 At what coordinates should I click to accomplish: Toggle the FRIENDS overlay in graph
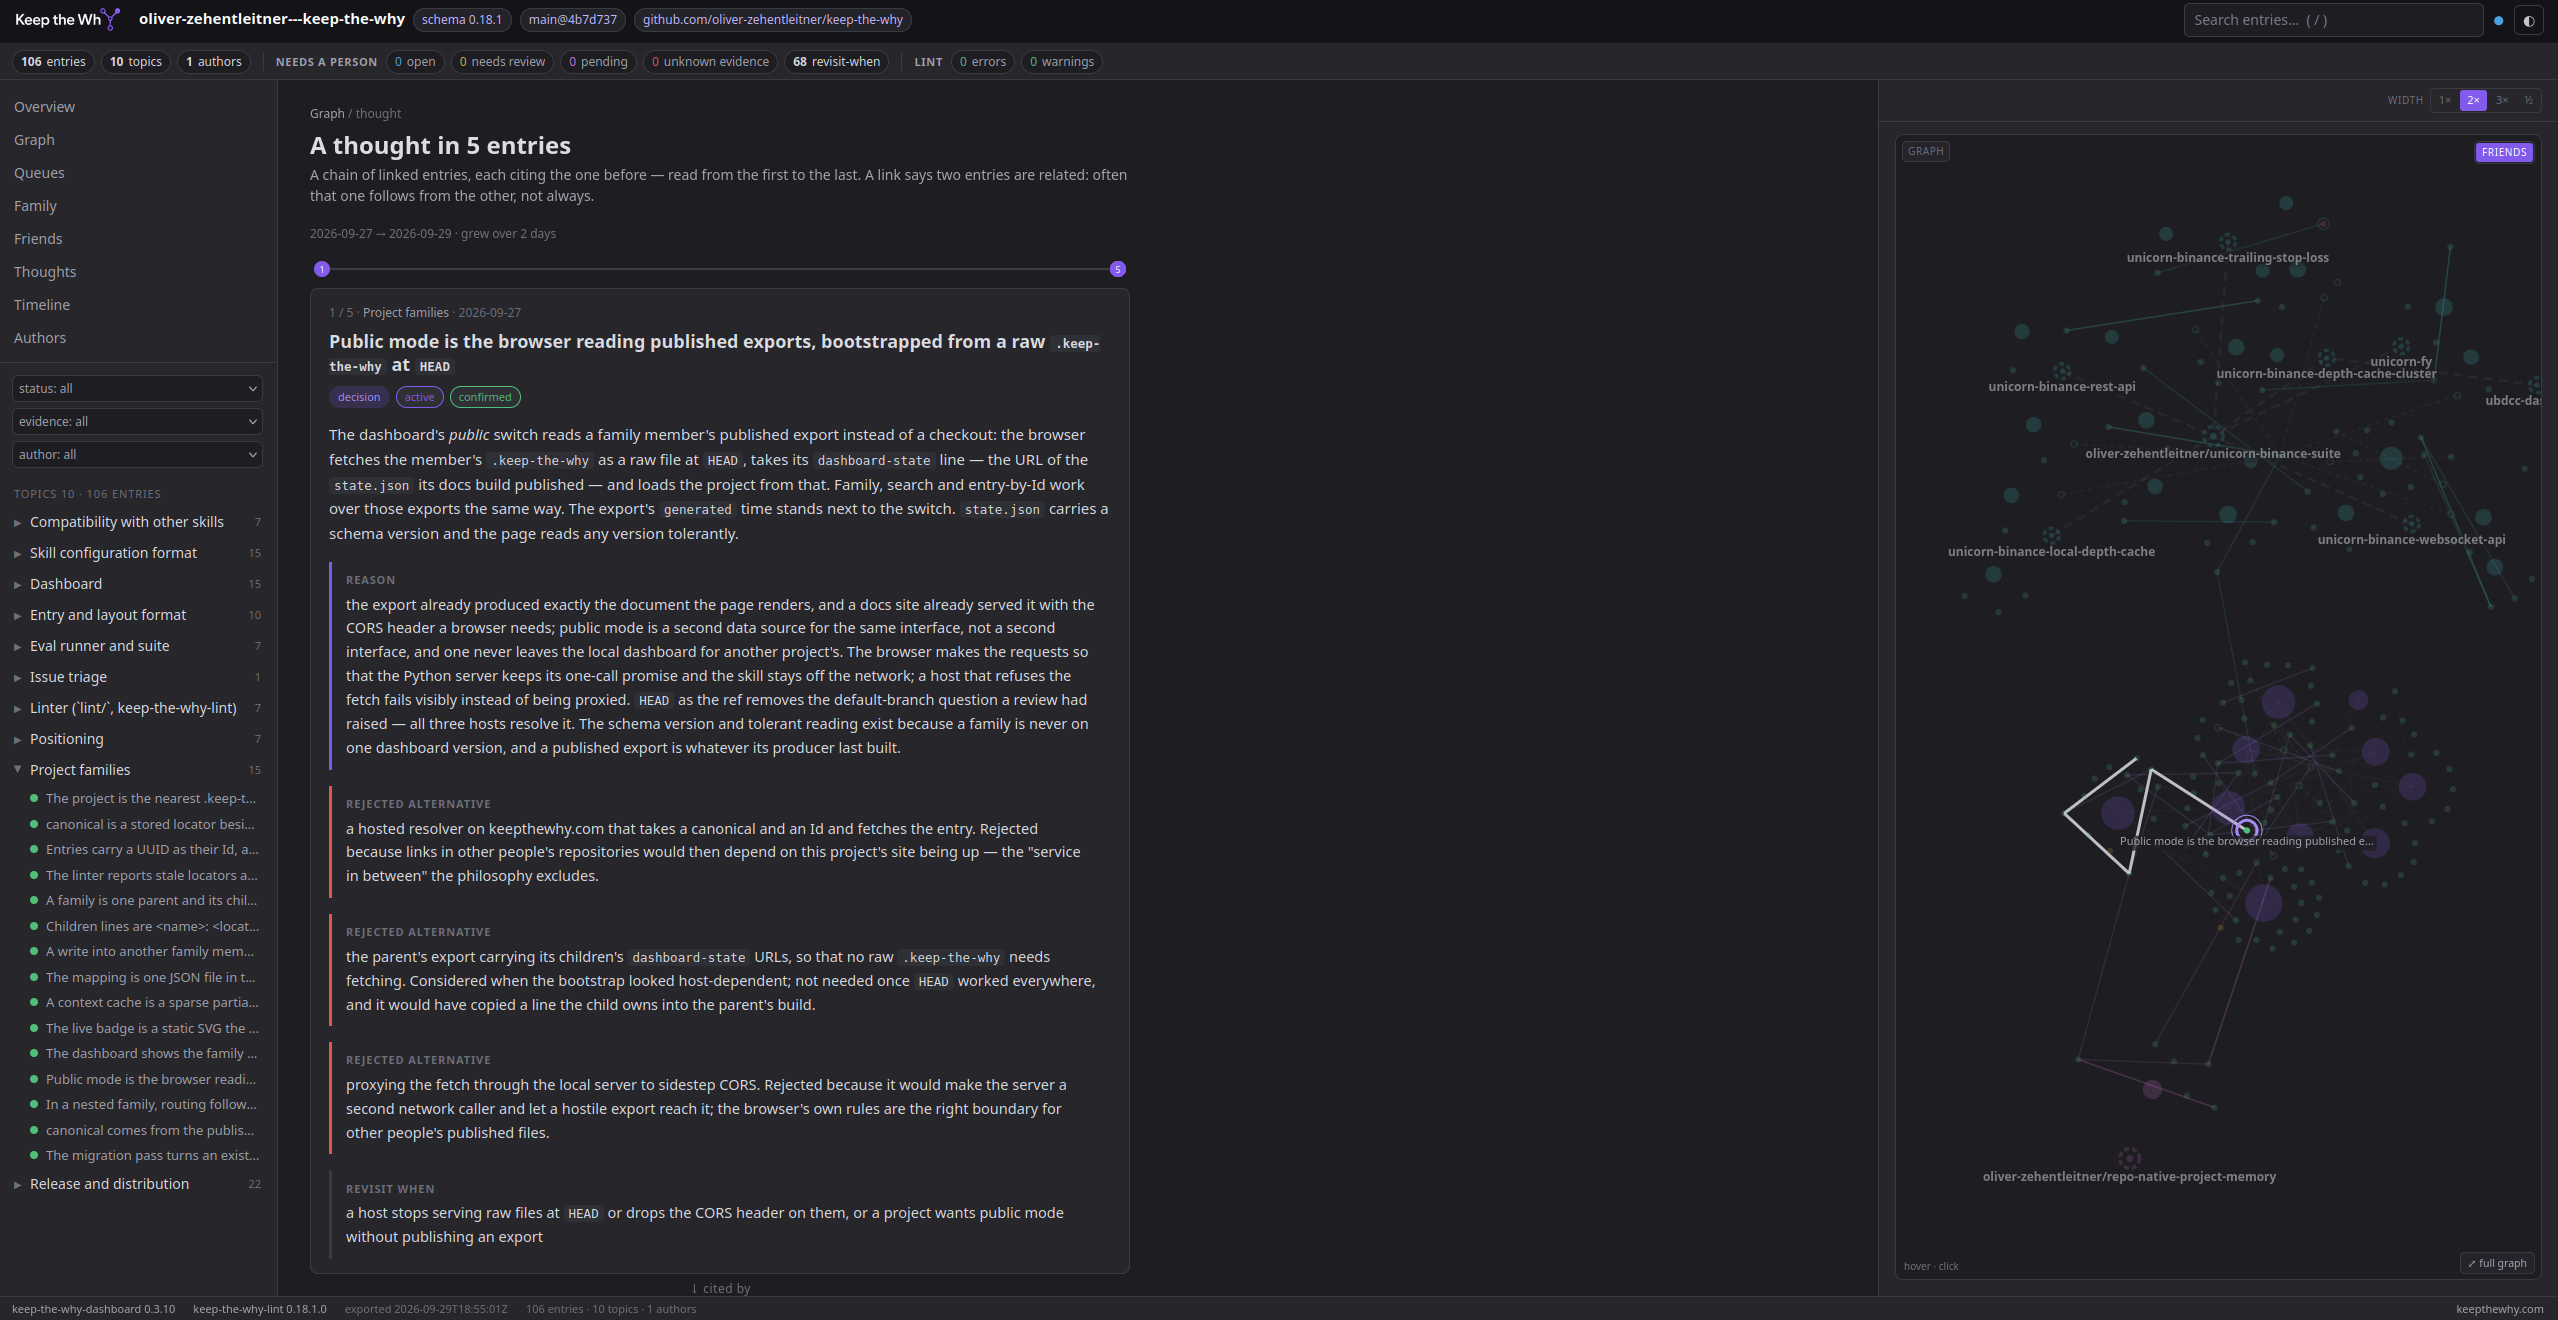coord(2504,152)
